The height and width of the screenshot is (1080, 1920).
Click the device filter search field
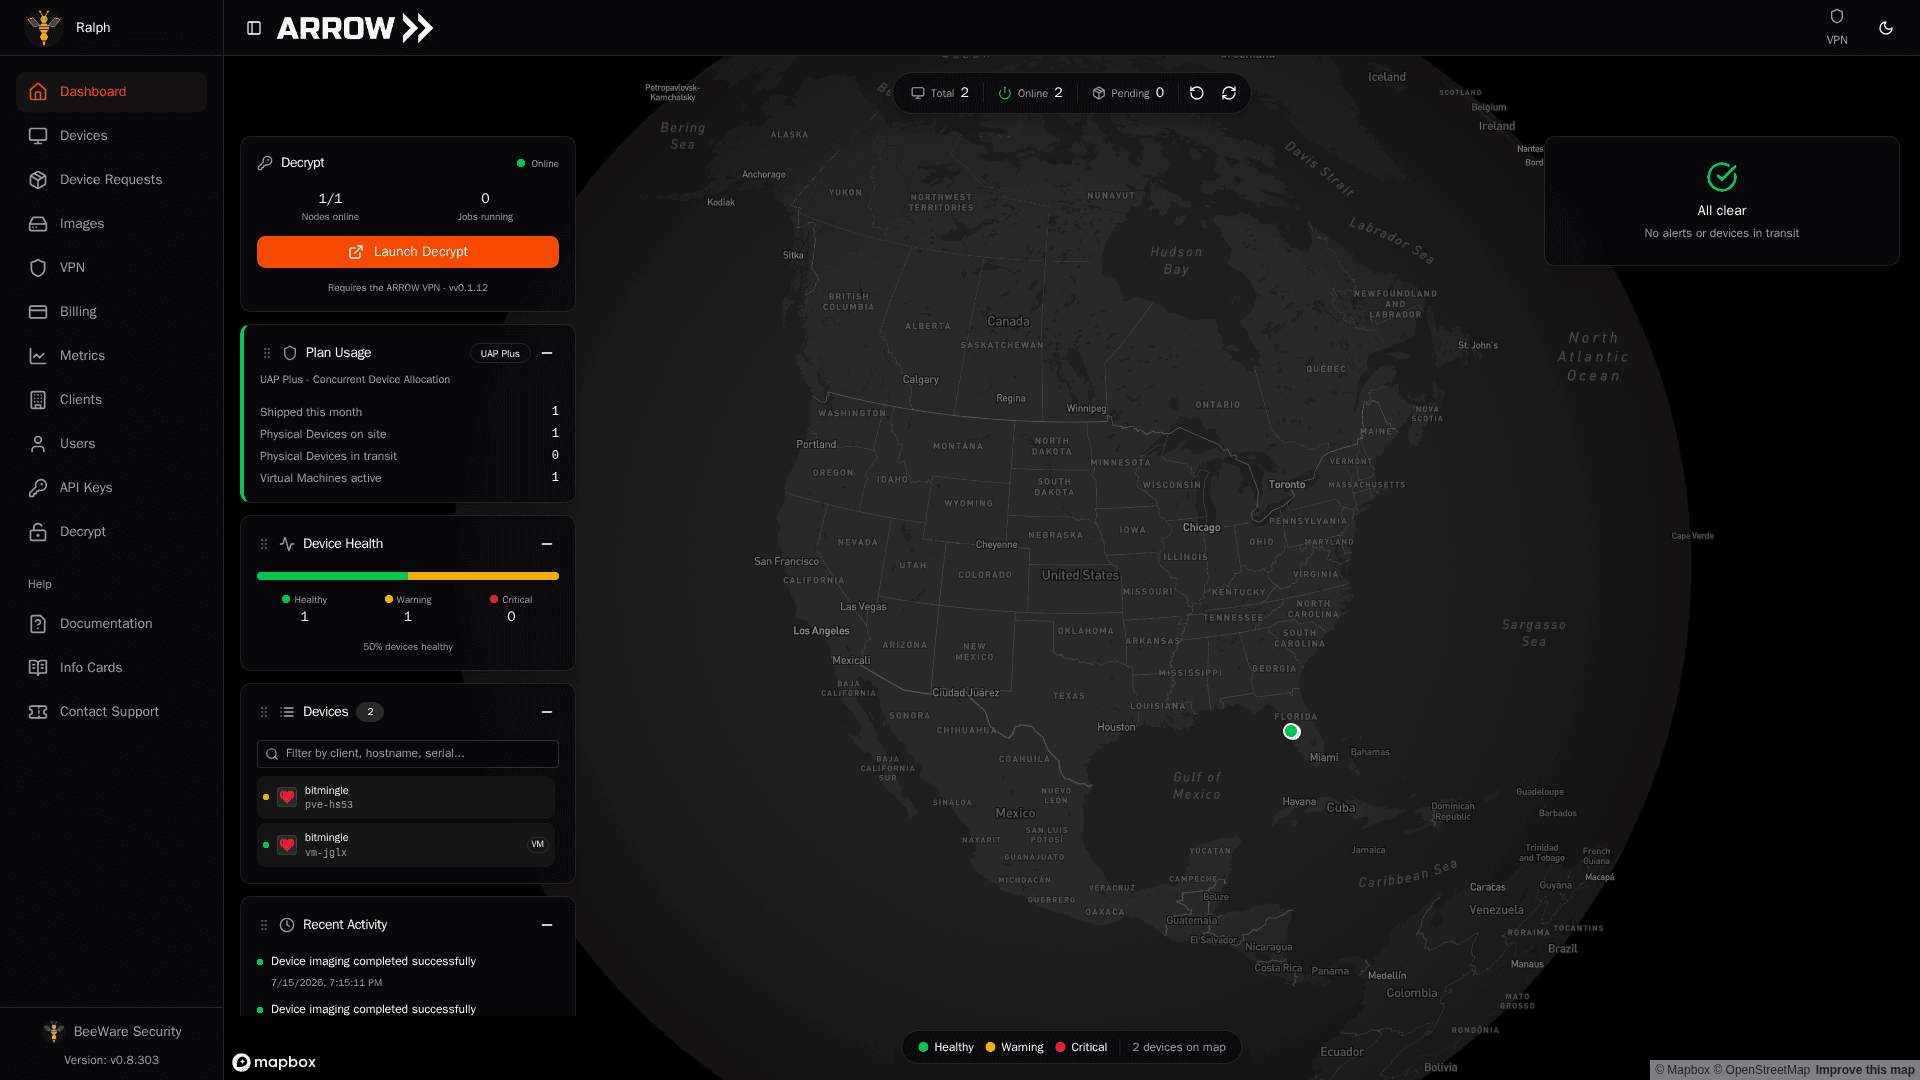pos(408,754)
